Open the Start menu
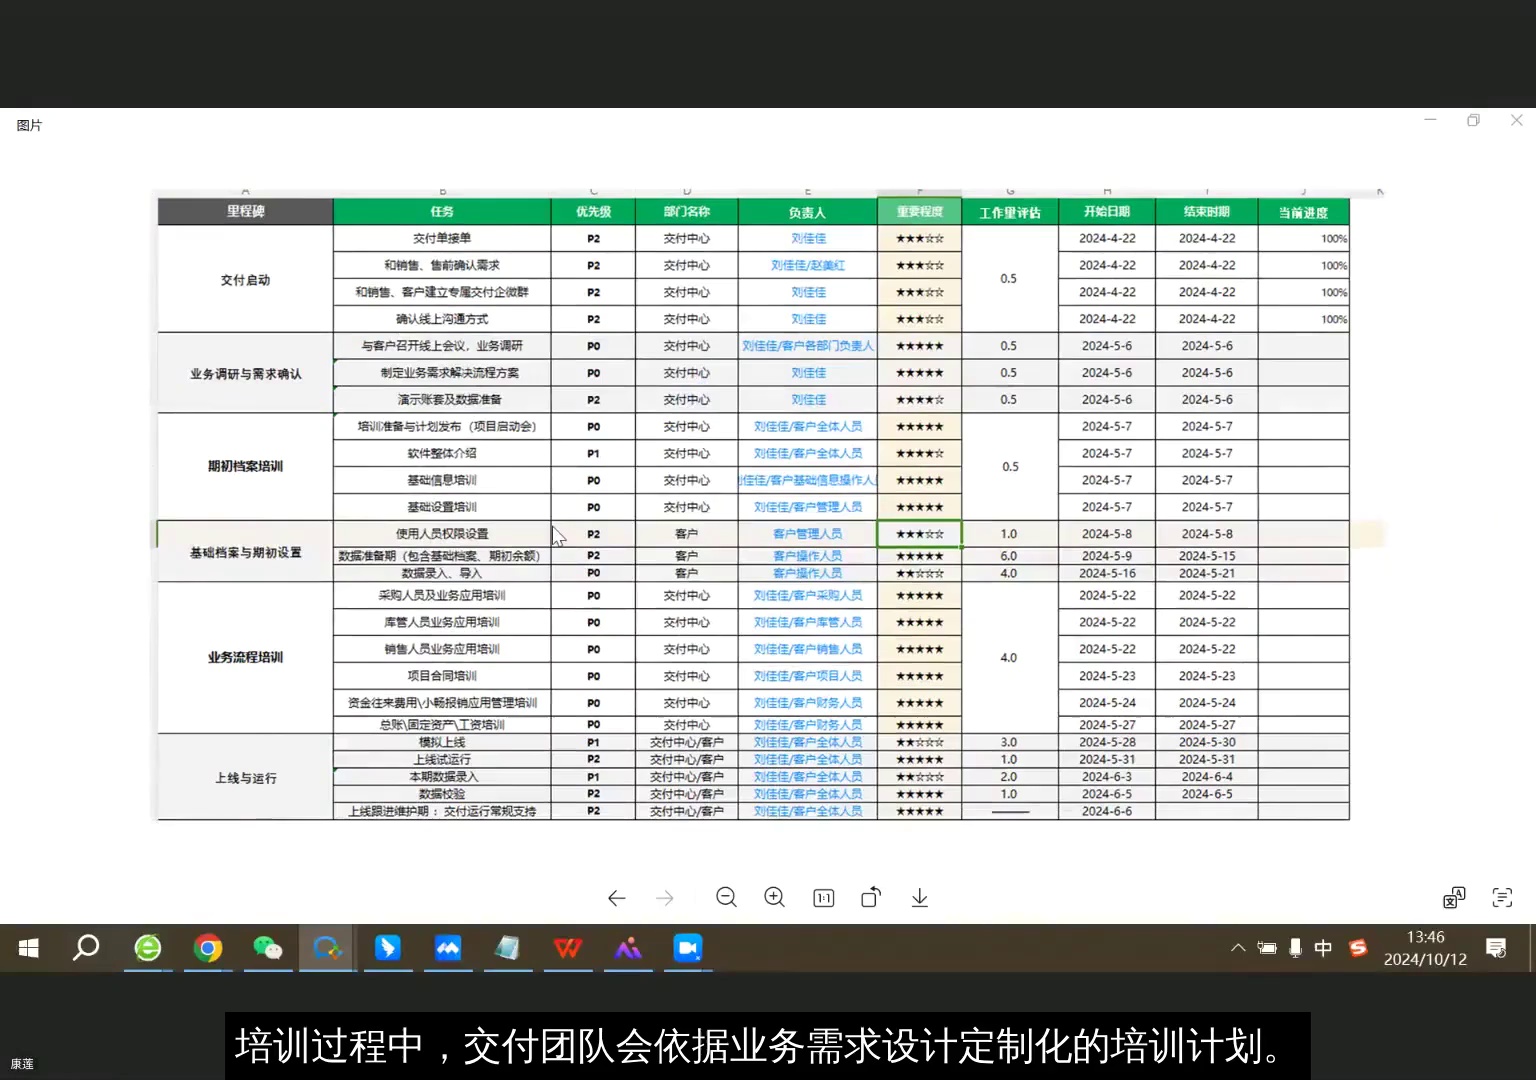The height and width of the screenshot is (1080, 1536). click(x=28, y=948)
